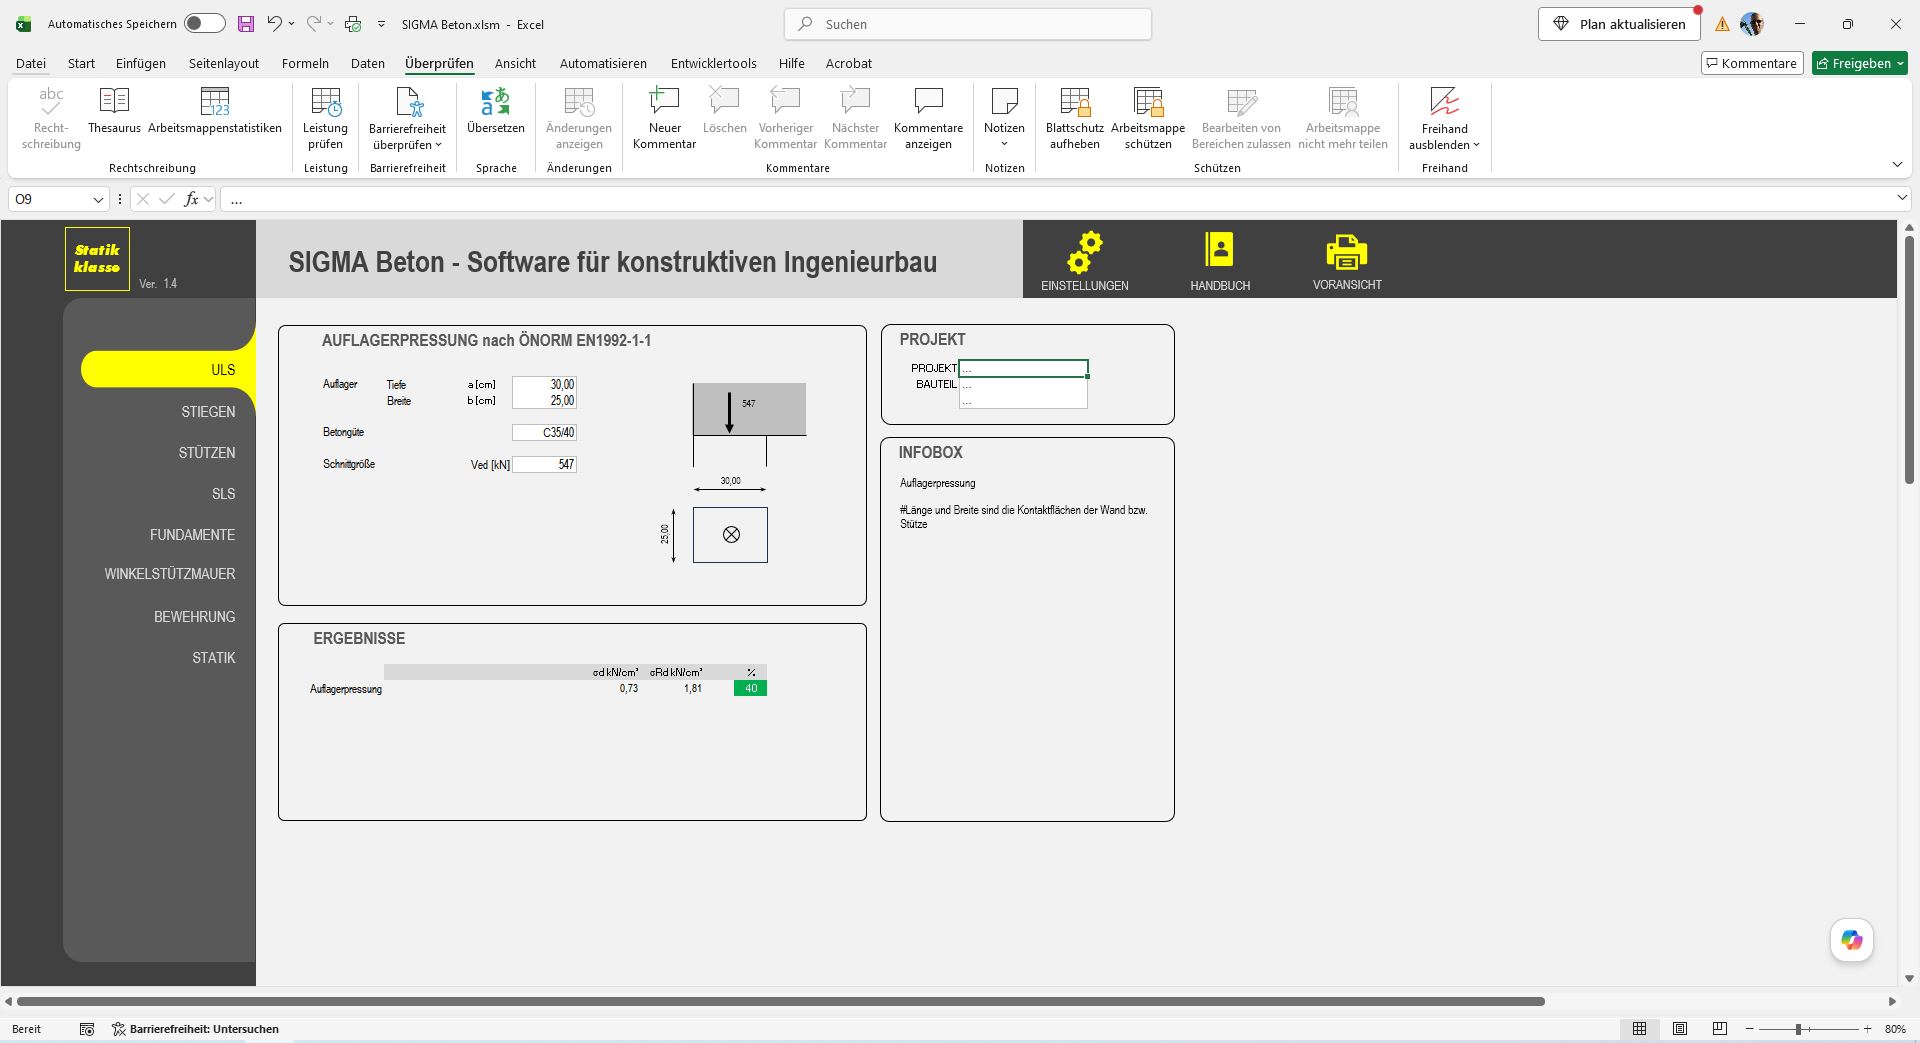Open FUNDAMENTE section

pos(192,535)
